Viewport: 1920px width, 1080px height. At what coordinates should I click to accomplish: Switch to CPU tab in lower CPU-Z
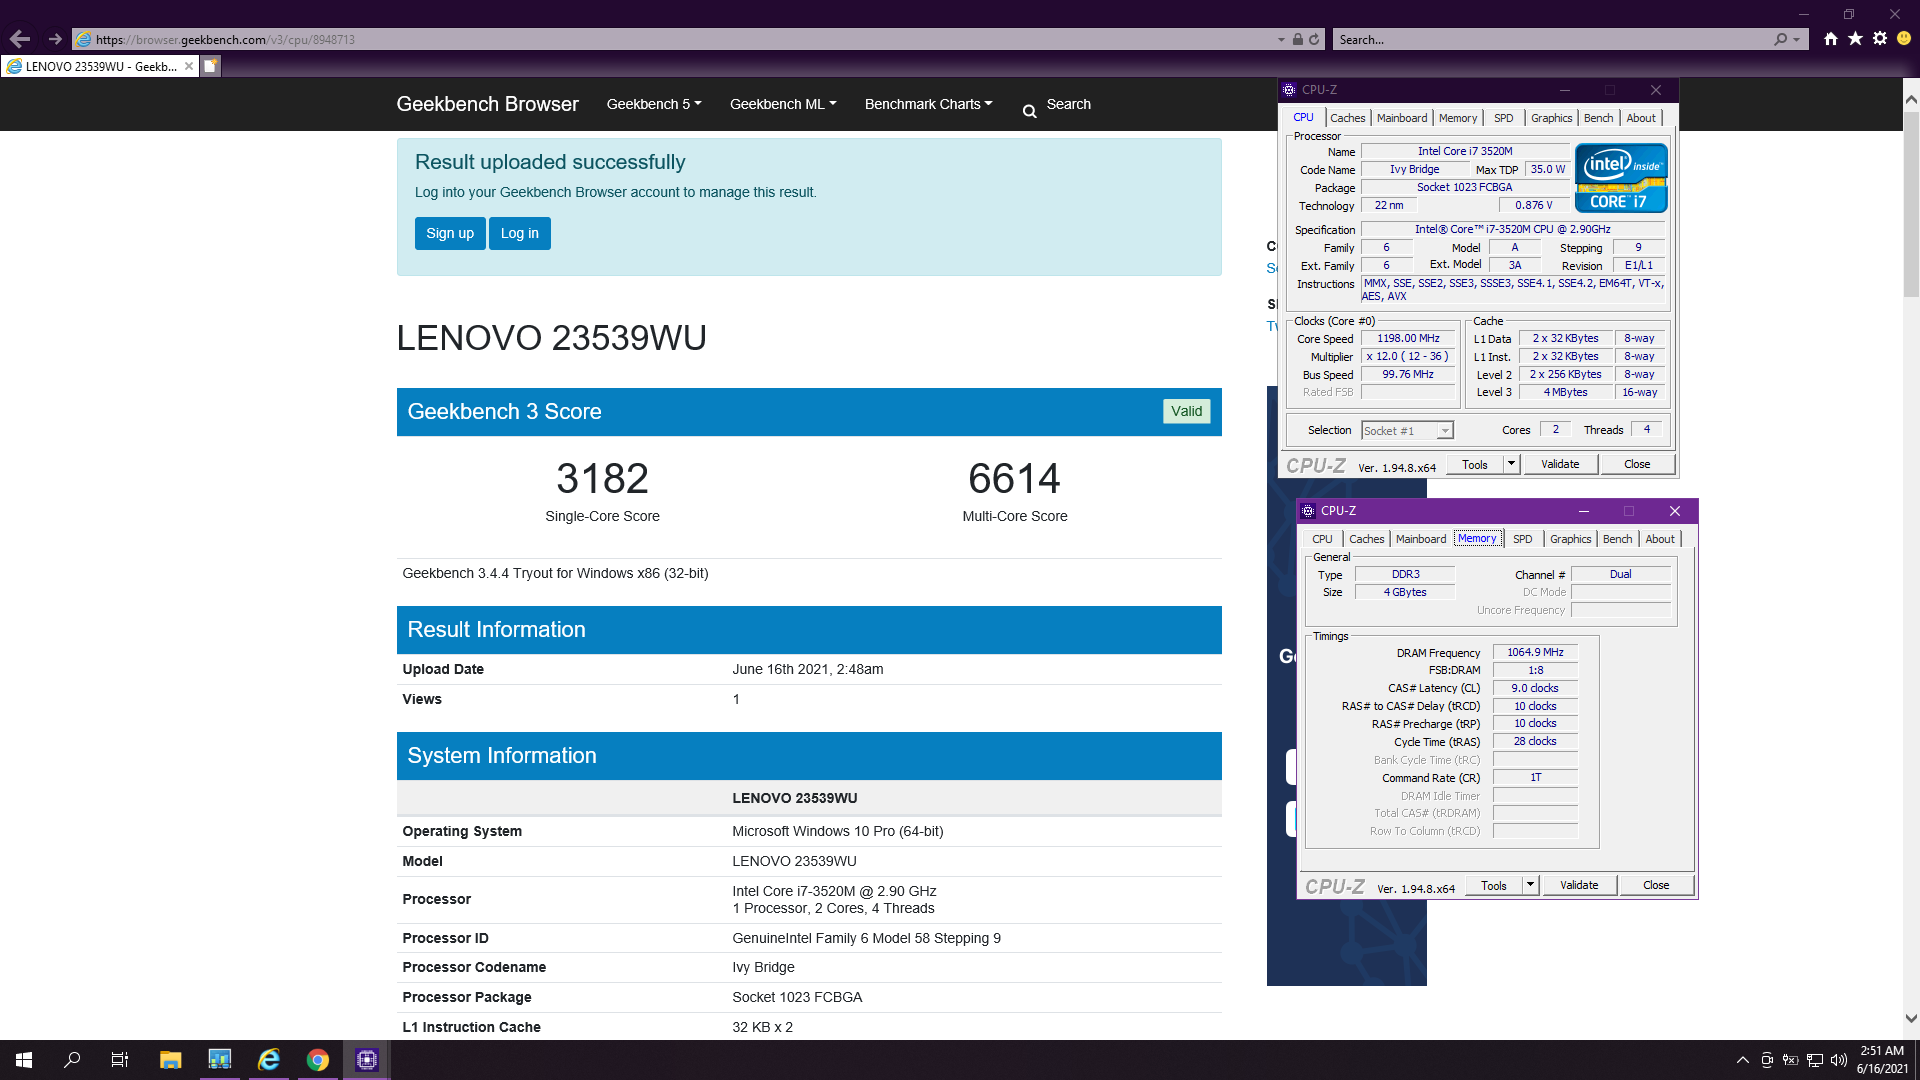click(1322, 539)
